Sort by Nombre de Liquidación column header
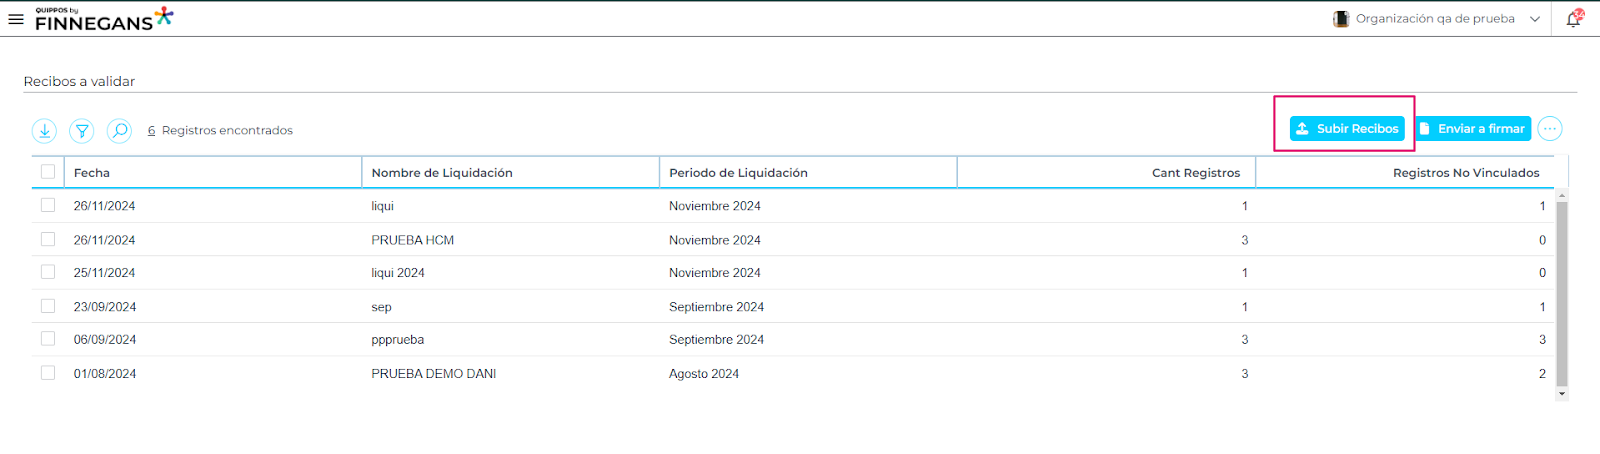Screen dimensions: 1600x454 [442, 173]
